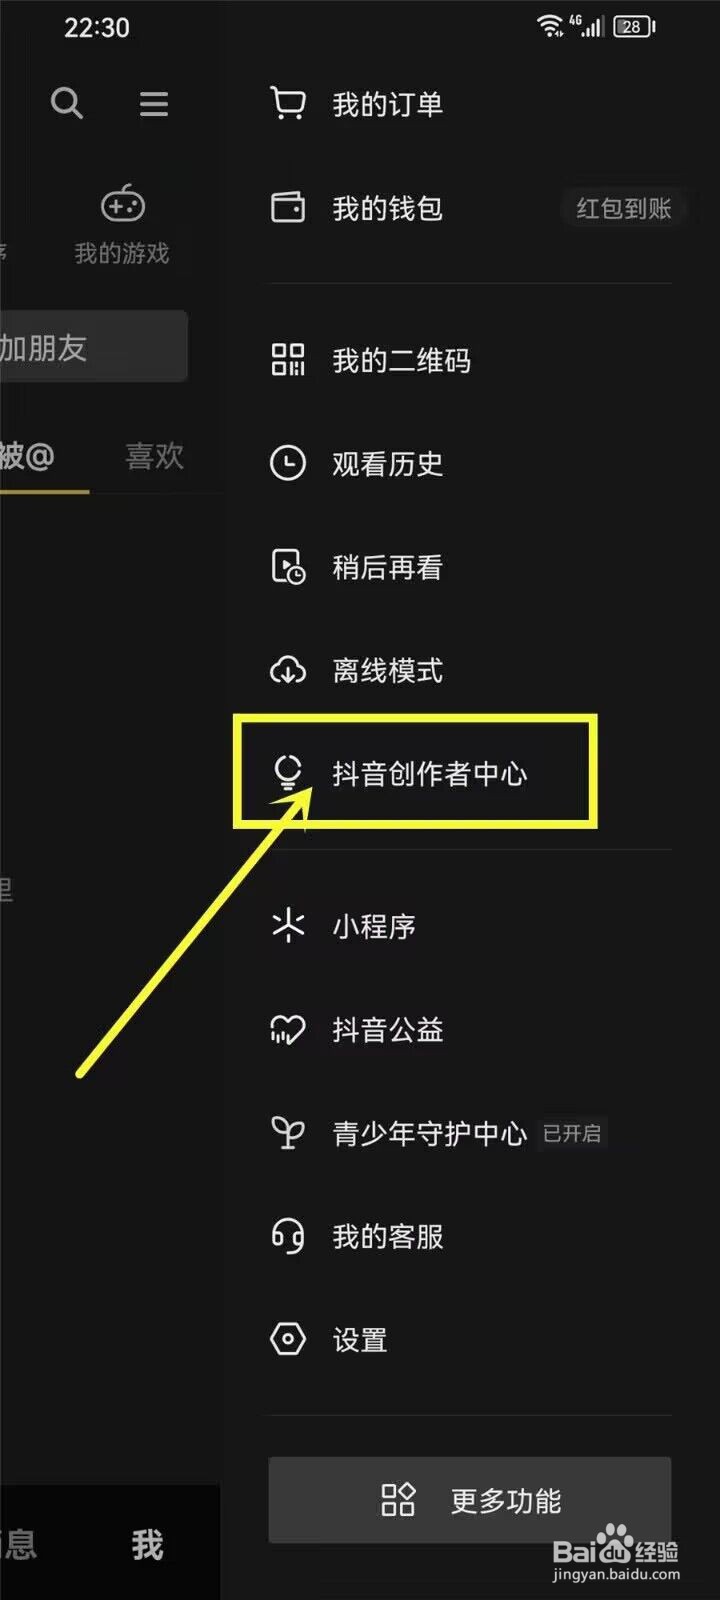This screenshot has height=1600, width=720.
Task: Tap the 加朋友 button
Action: (94, 346)
